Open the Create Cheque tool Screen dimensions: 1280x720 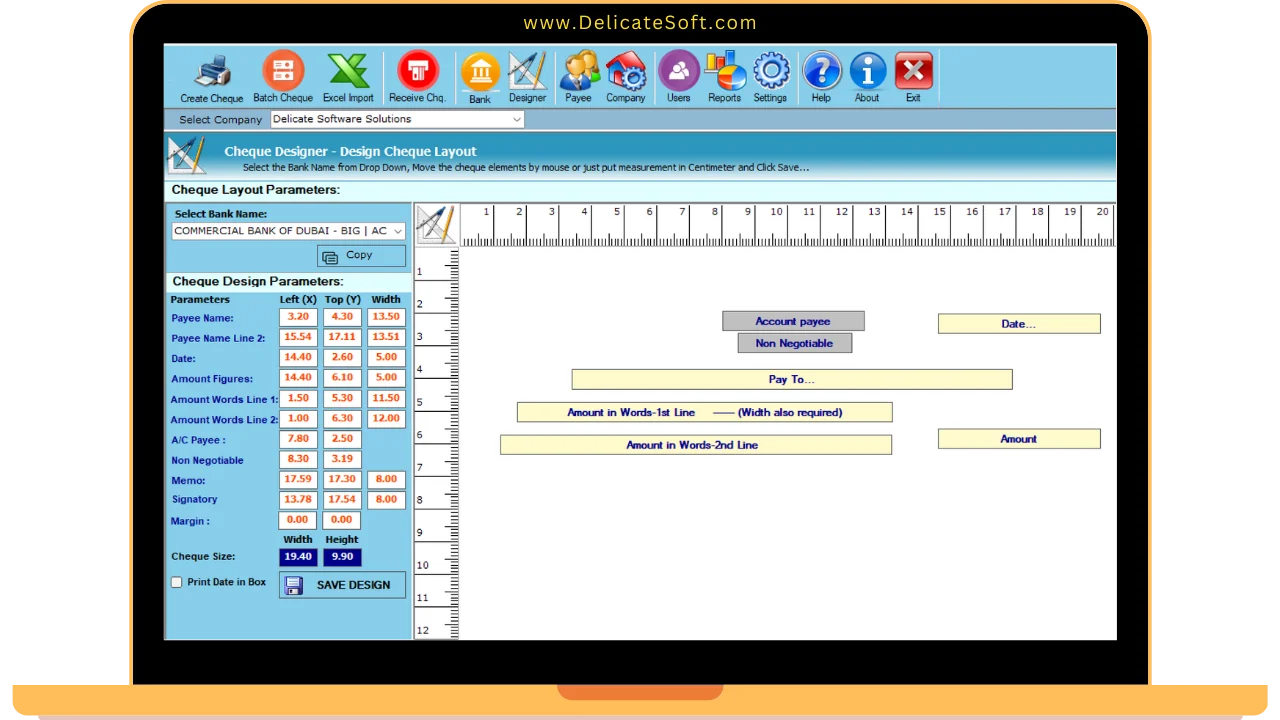click(x=212, y=78)
